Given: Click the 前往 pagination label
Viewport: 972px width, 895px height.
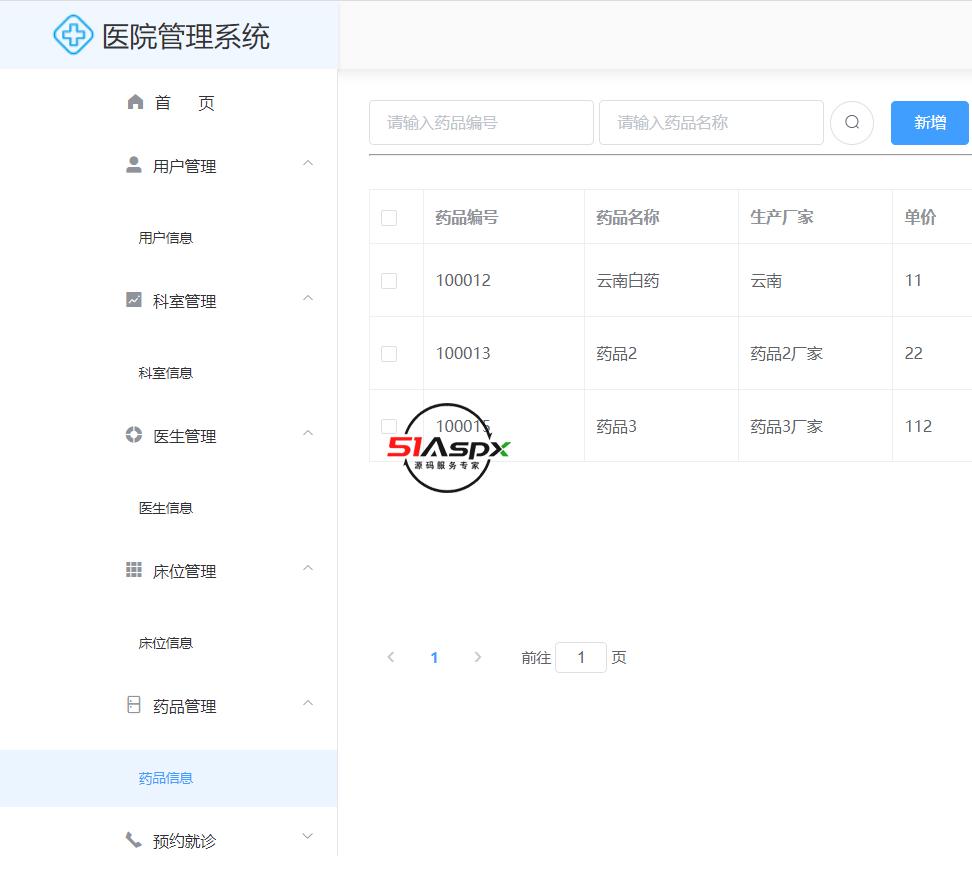Looking at the screenshot, I should pyautogui.click(x=536, y=658).
